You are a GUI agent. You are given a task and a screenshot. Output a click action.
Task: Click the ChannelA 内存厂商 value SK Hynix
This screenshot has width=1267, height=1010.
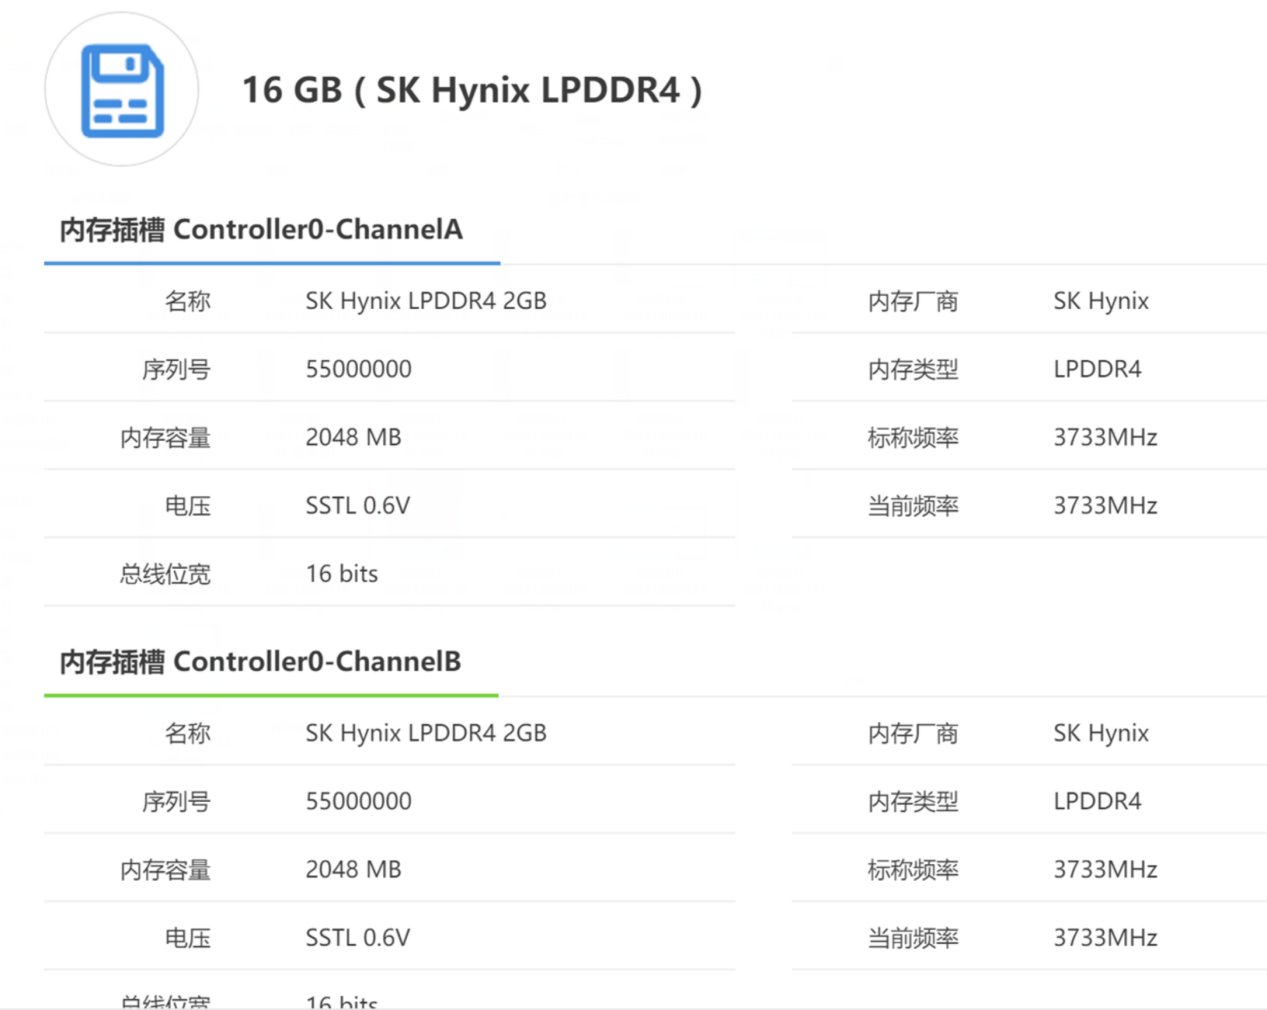[x=1100, y=301]
